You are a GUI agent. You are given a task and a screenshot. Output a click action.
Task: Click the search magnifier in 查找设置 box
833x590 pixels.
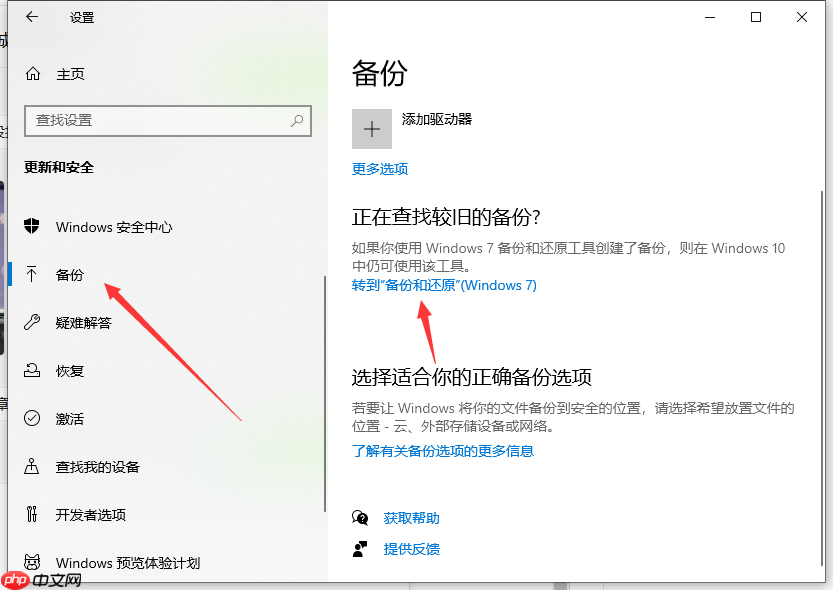(x=297, y=121)
